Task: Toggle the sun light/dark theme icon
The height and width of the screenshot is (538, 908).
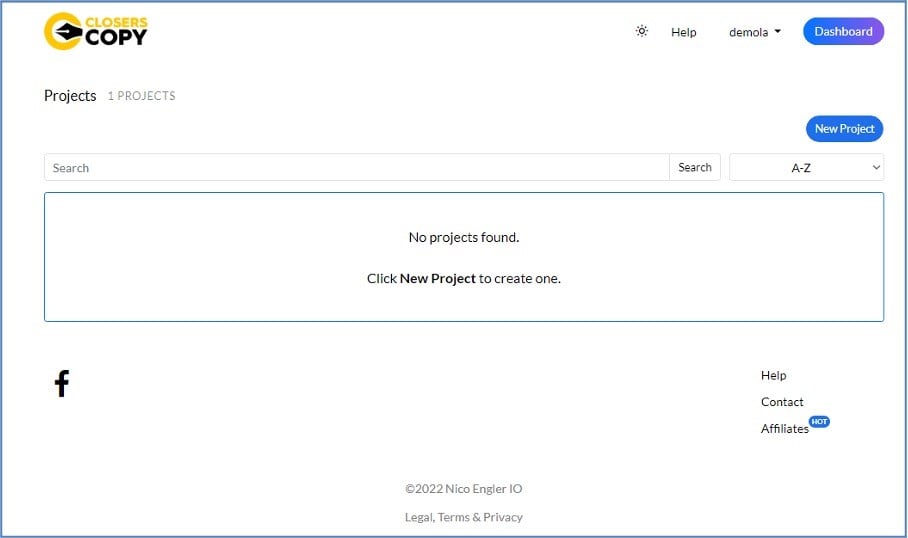Action: pos(642,31)
